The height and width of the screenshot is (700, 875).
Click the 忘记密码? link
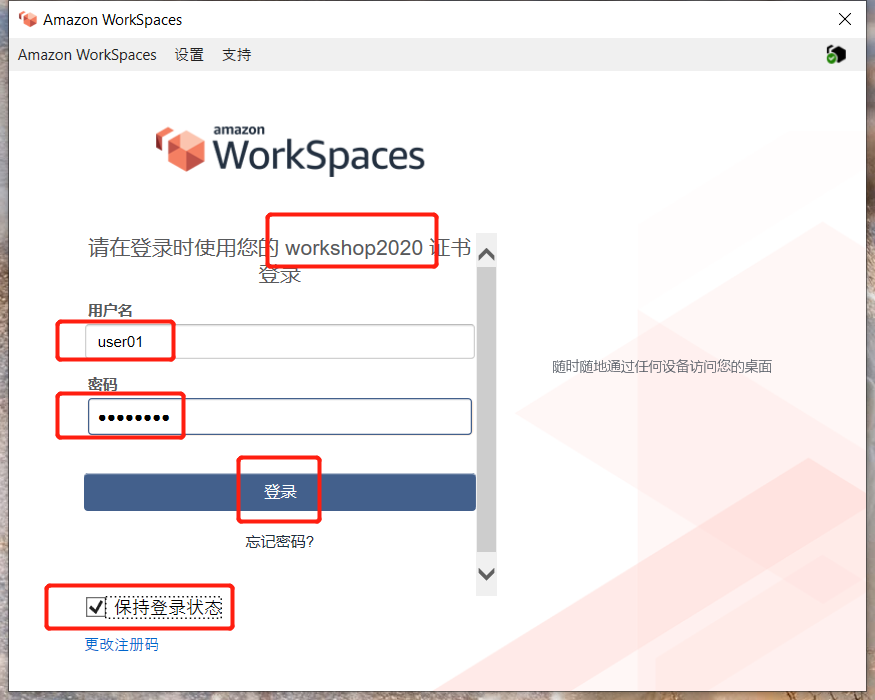(x=280, y=542)
